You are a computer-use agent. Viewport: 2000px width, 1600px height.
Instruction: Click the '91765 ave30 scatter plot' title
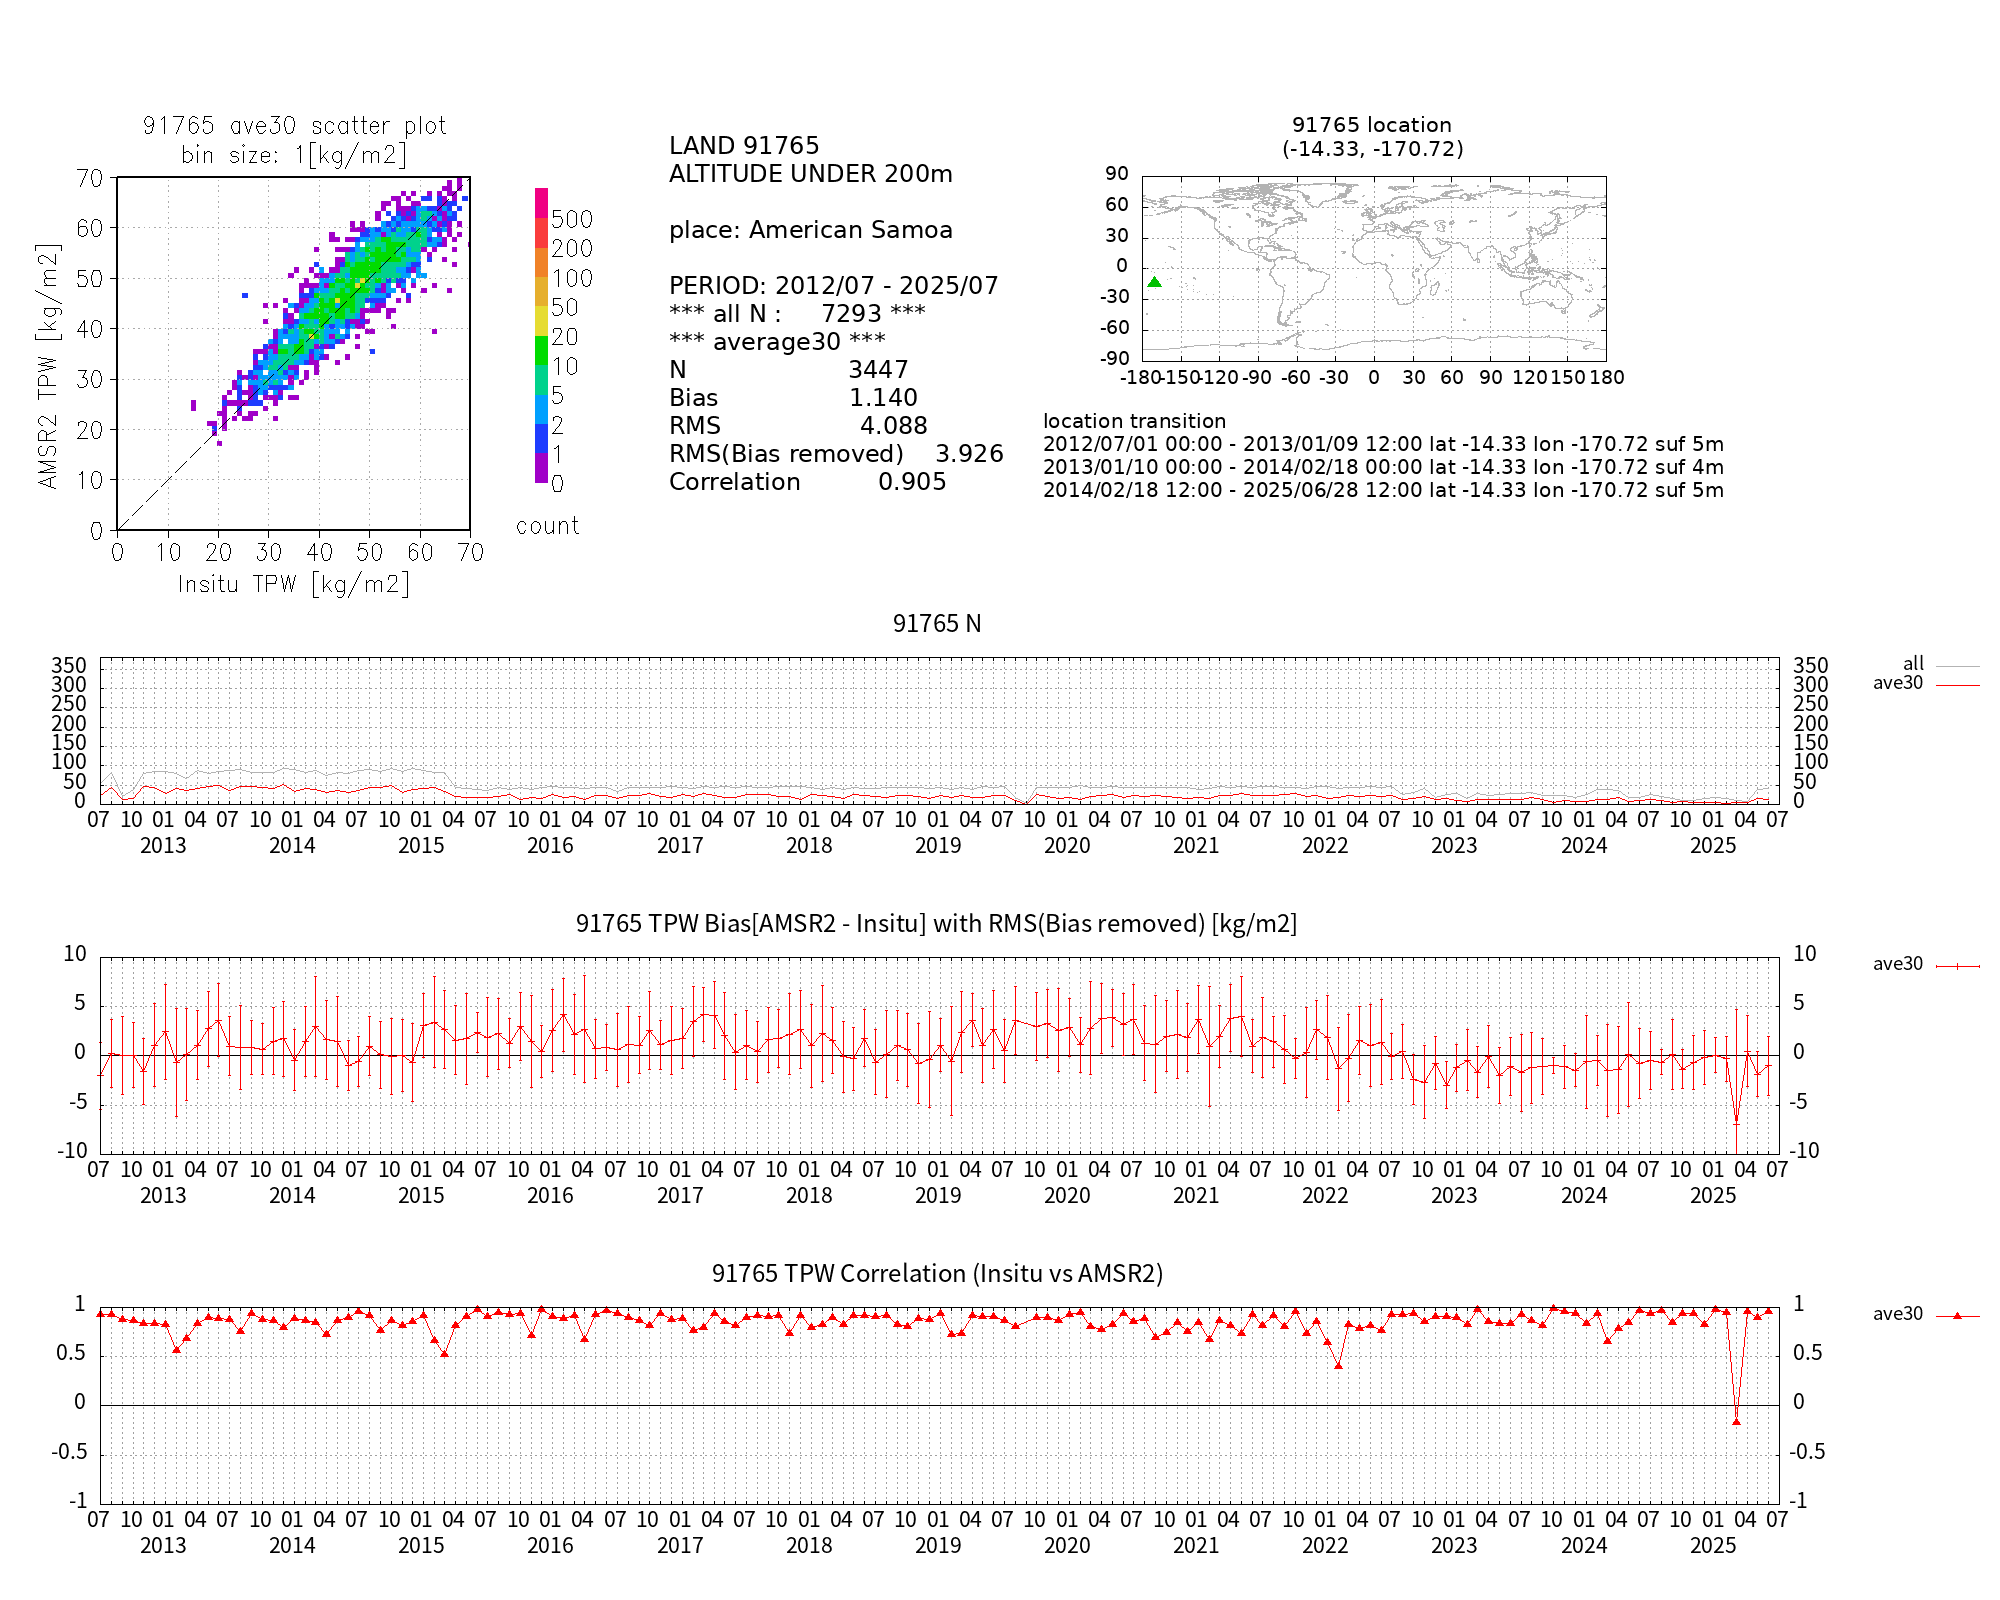click(x=294, y=126)
